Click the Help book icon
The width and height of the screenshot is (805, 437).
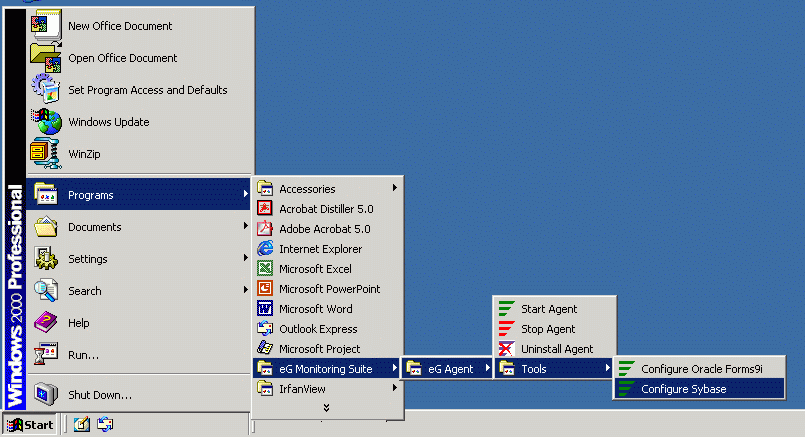(x=46, y=322)
